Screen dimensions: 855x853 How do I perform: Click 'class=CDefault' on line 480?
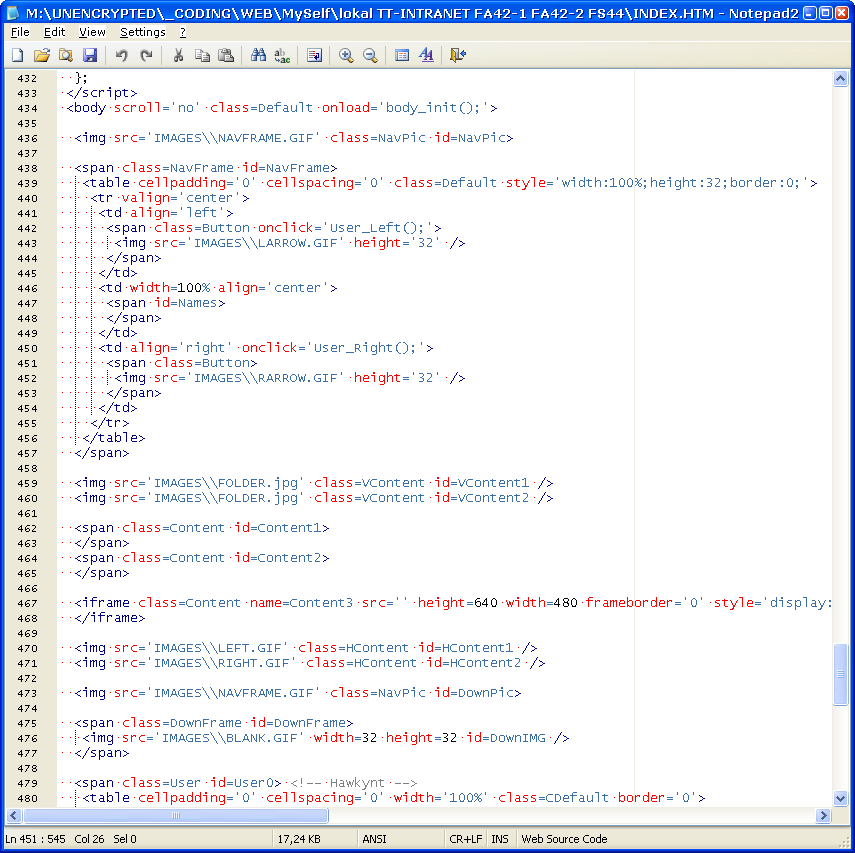(552, 798)
